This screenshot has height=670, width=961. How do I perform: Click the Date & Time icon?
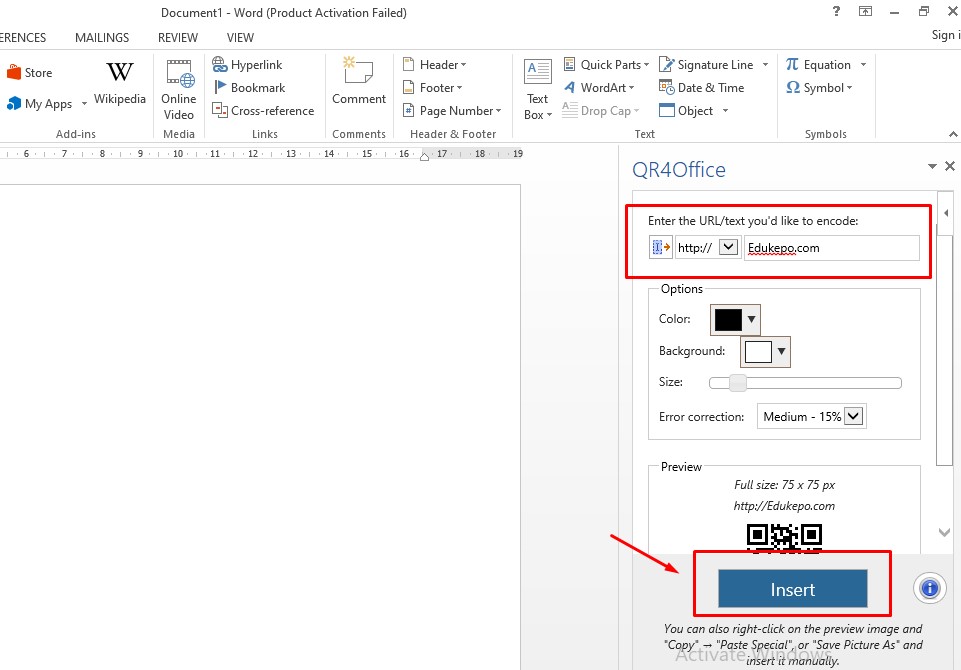coord(667,88)
